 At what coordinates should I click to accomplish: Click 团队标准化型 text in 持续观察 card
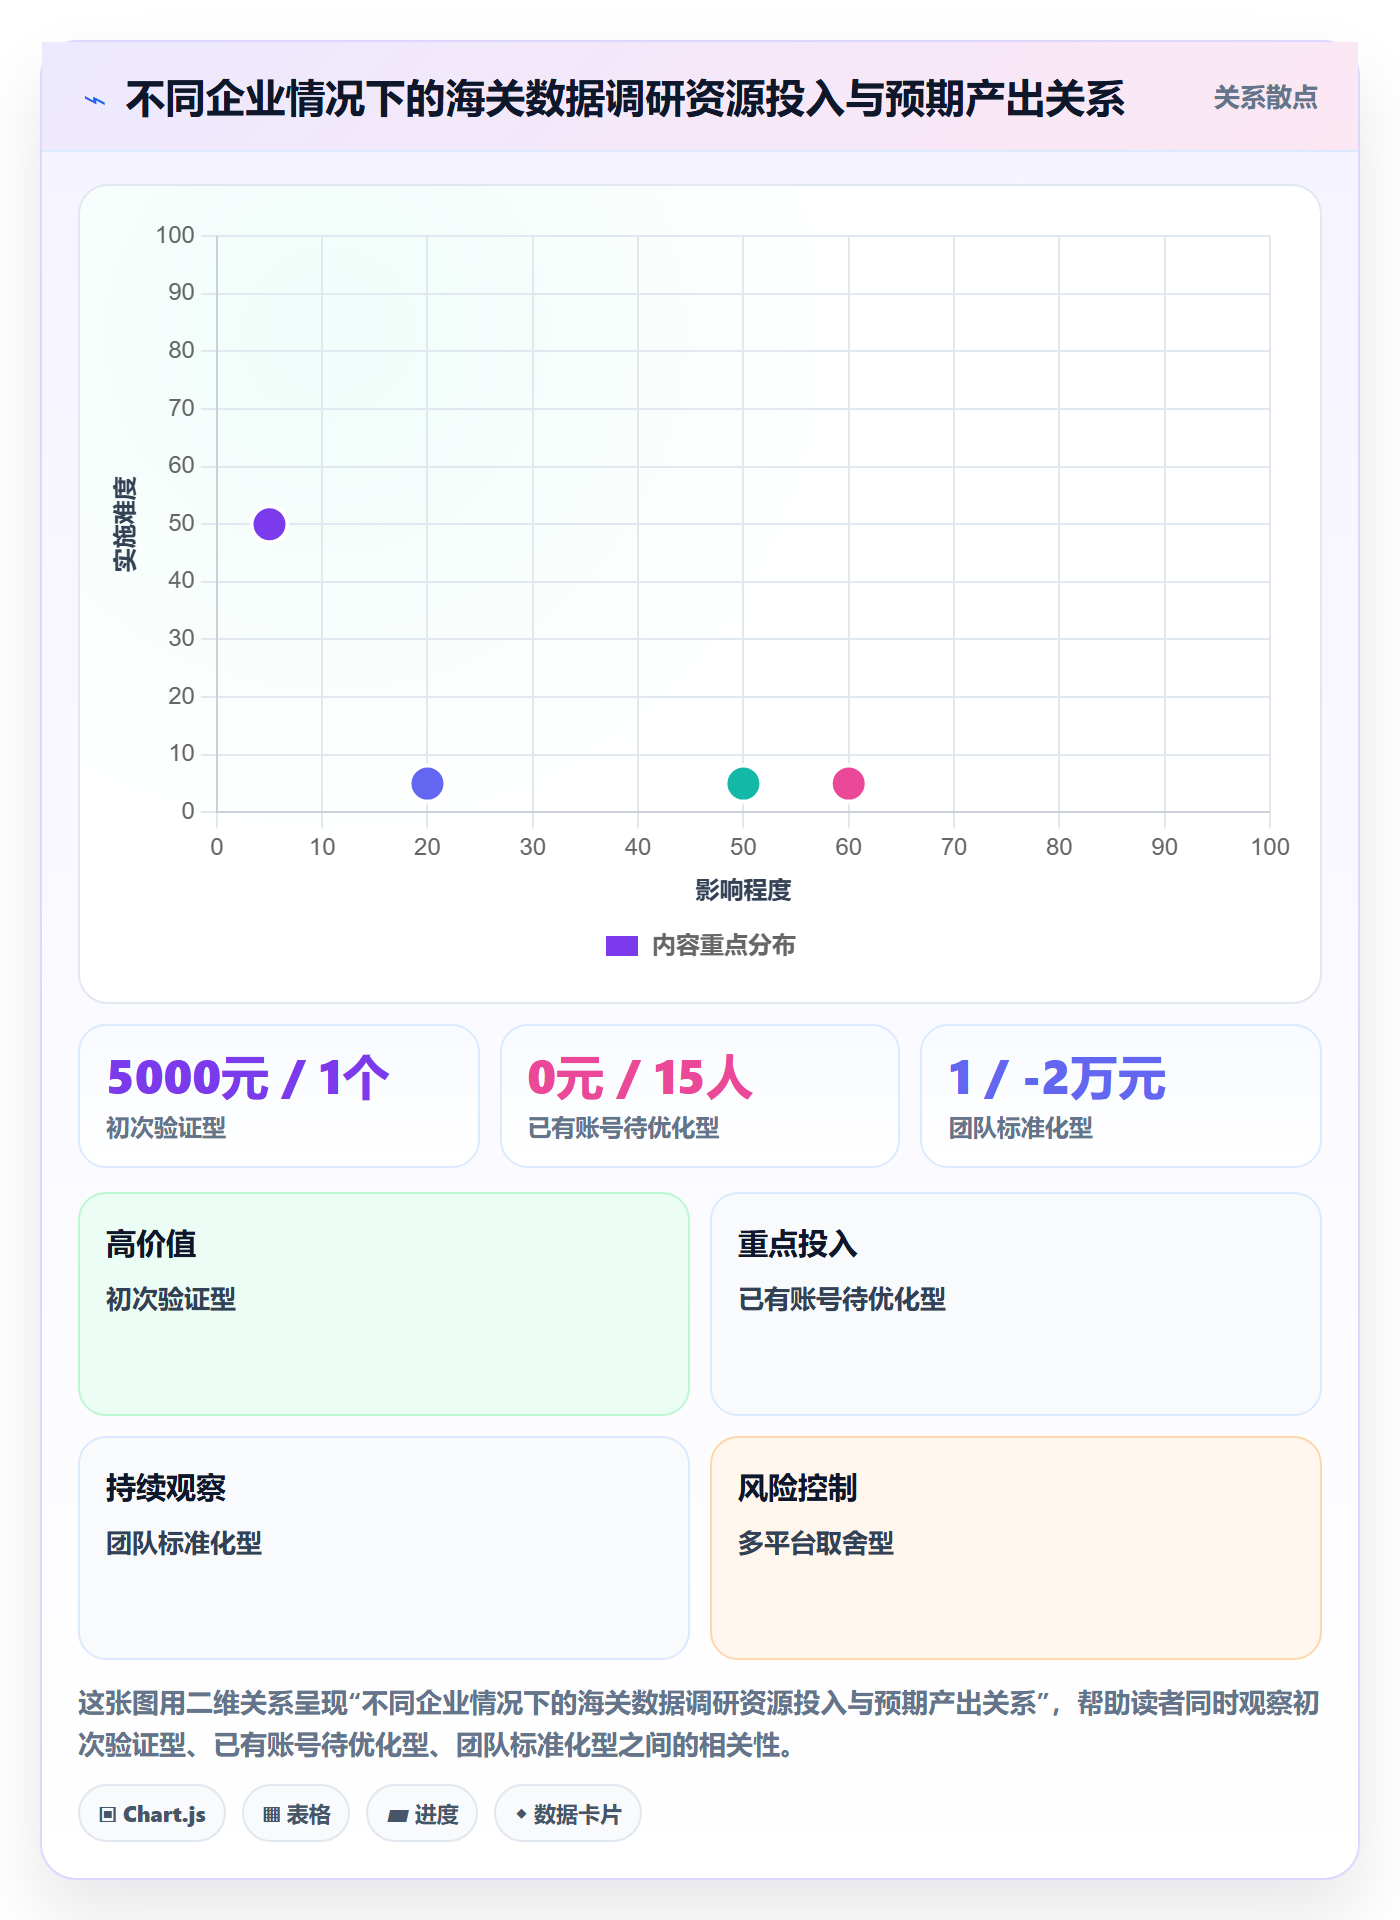point(184,1543)
